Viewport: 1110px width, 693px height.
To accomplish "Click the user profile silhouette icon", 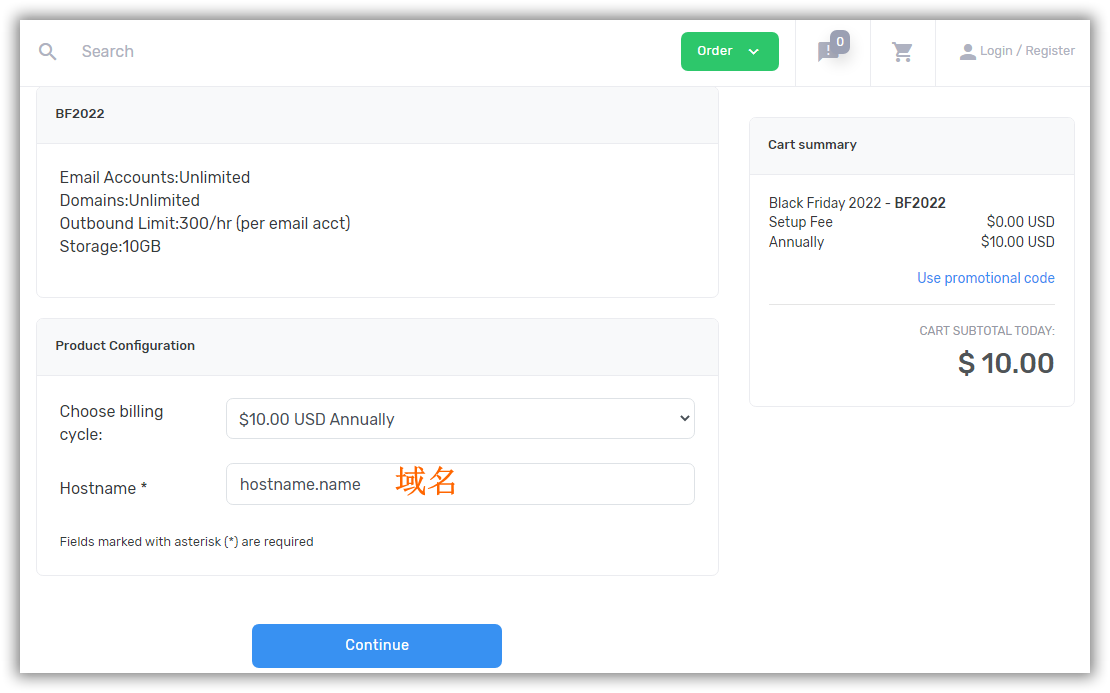I will [967, 52].
